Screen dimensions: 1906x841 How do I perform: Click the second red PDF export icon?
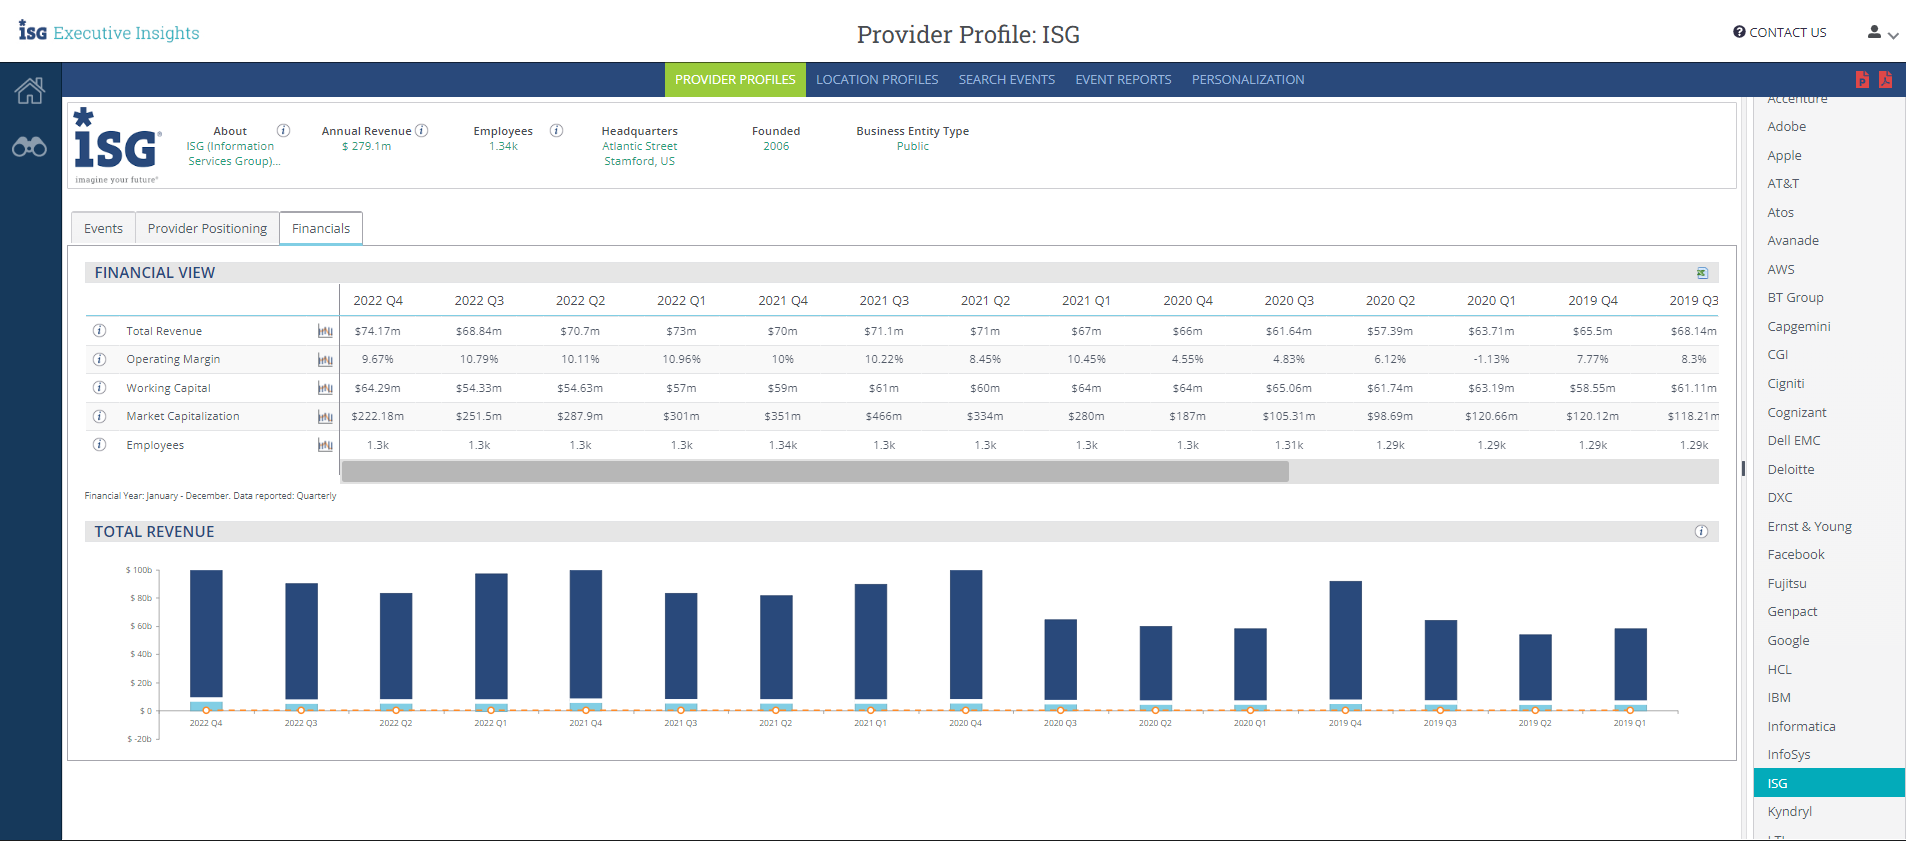(x=1885, y=79)
